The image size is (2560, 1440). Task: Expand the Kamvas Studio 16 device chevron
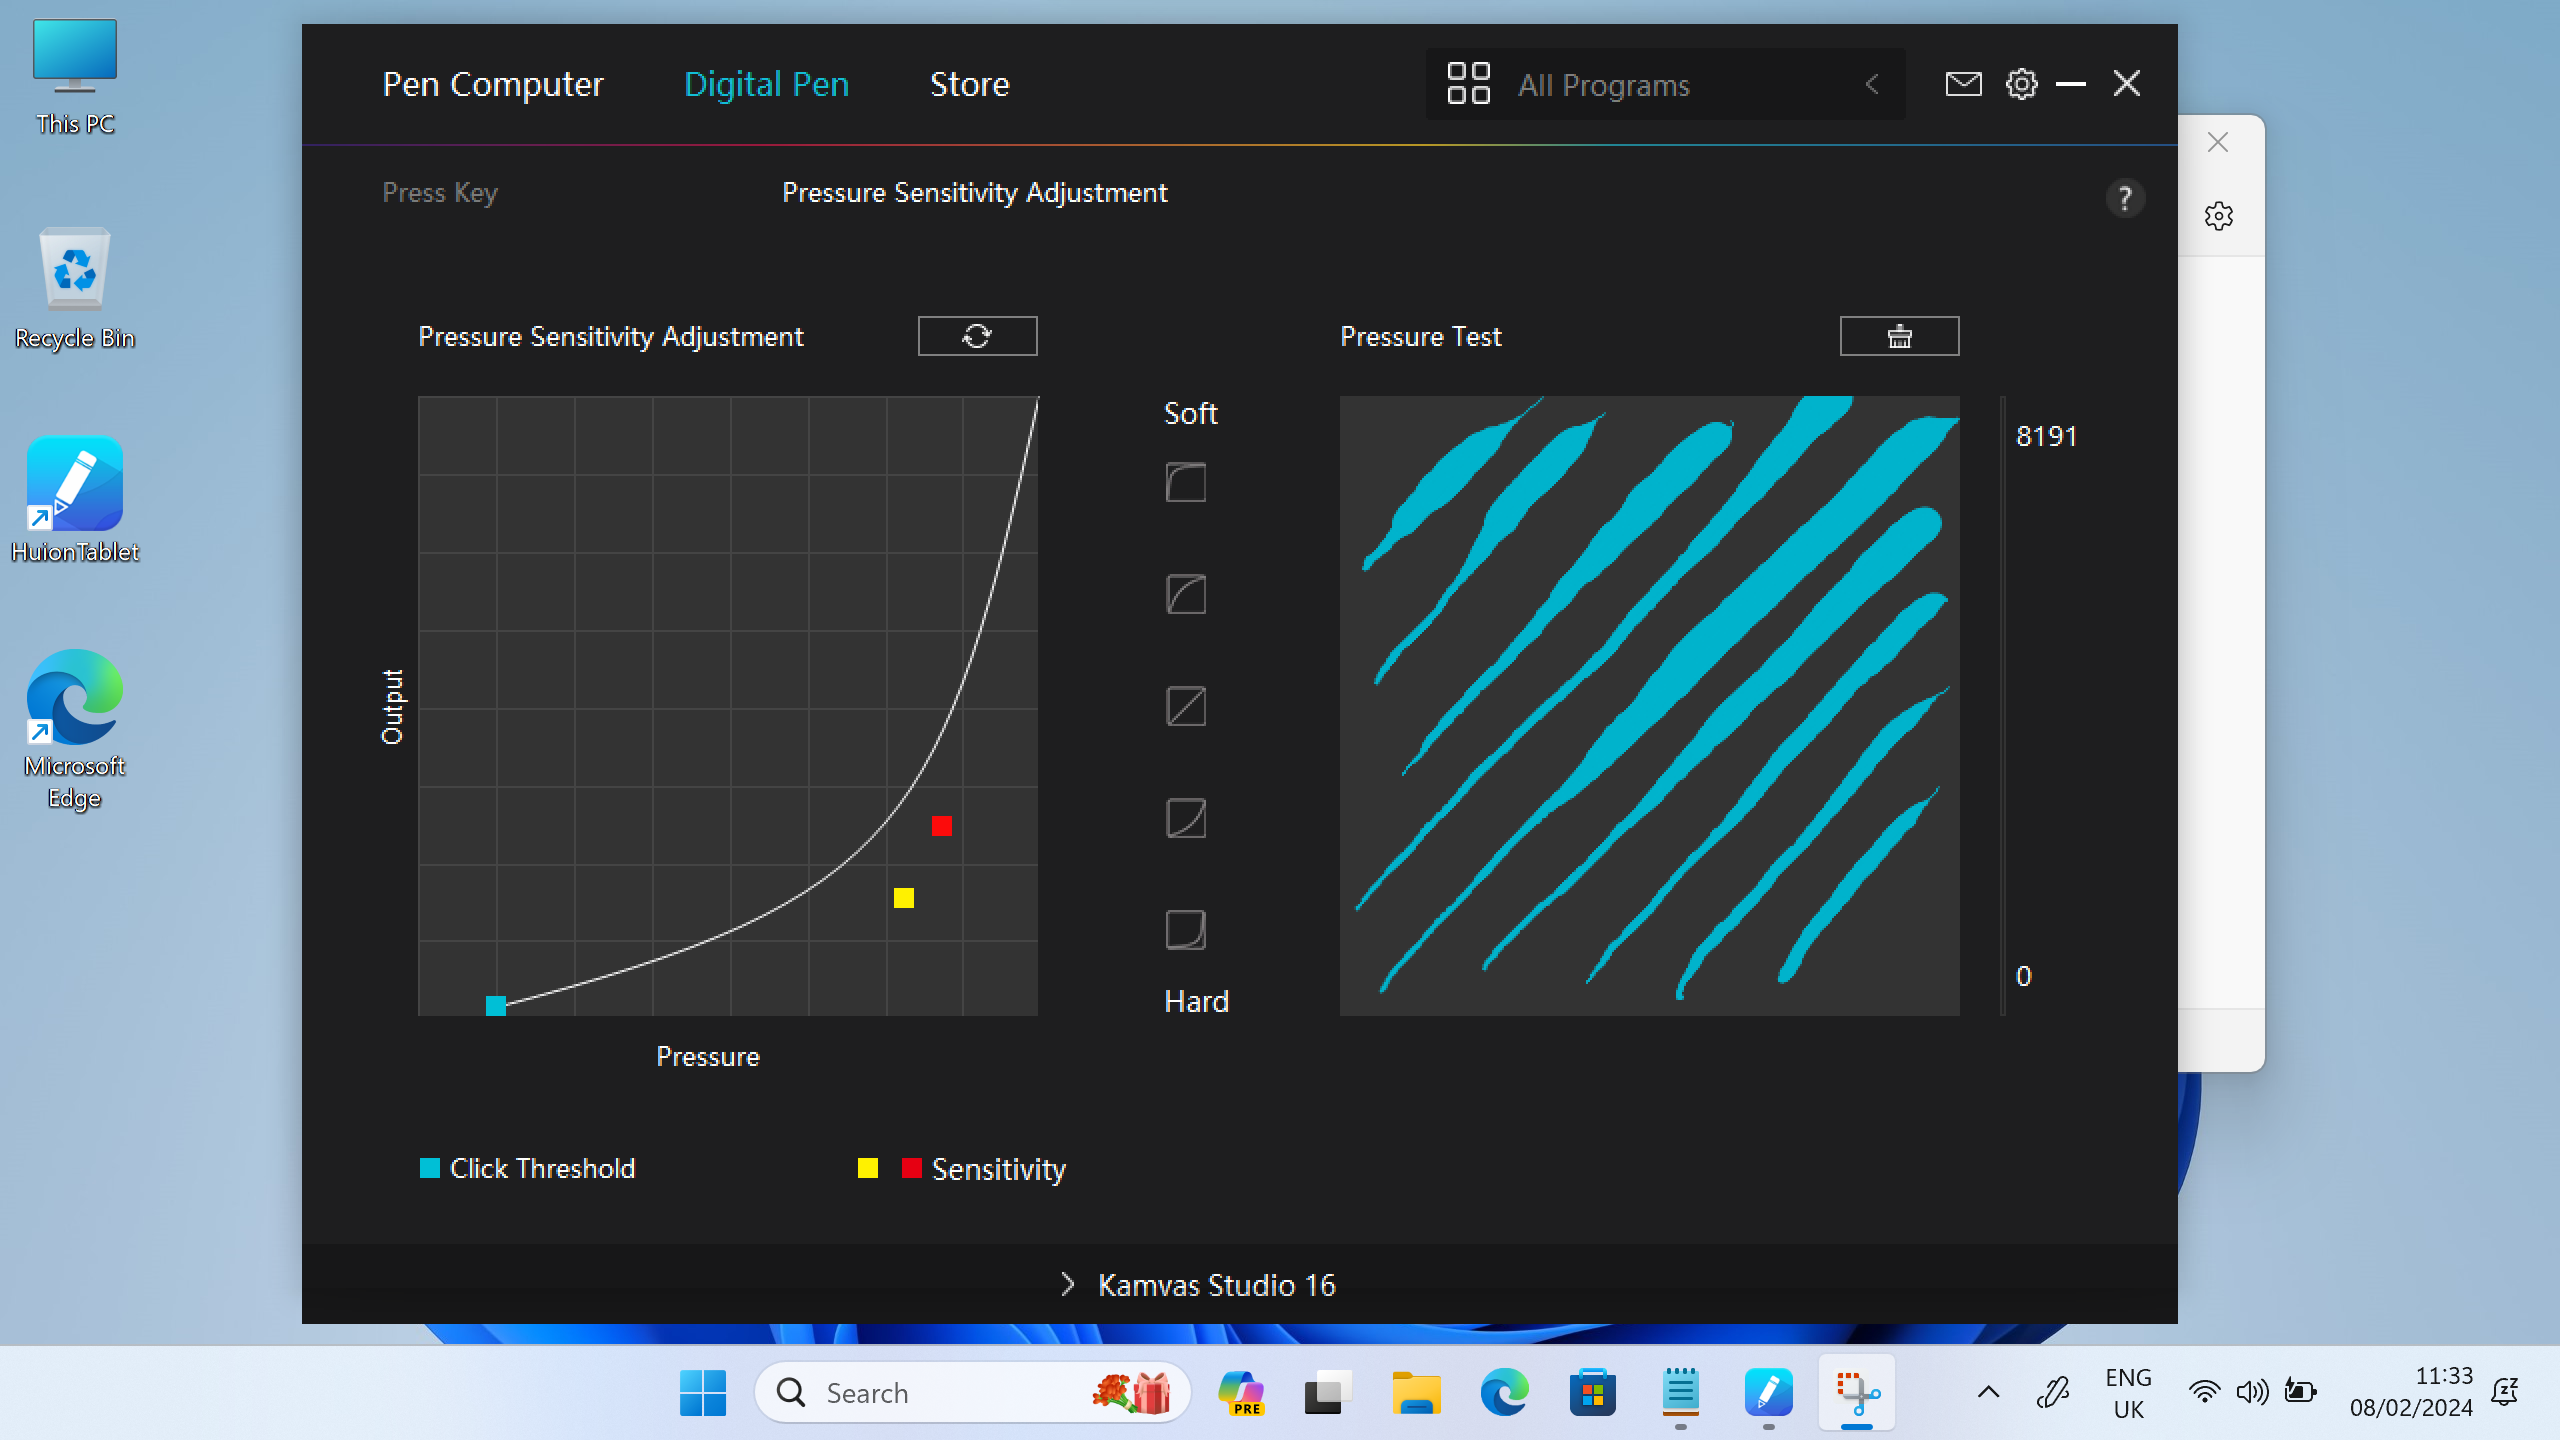pyautogui.click(x=1067, y=1284)
